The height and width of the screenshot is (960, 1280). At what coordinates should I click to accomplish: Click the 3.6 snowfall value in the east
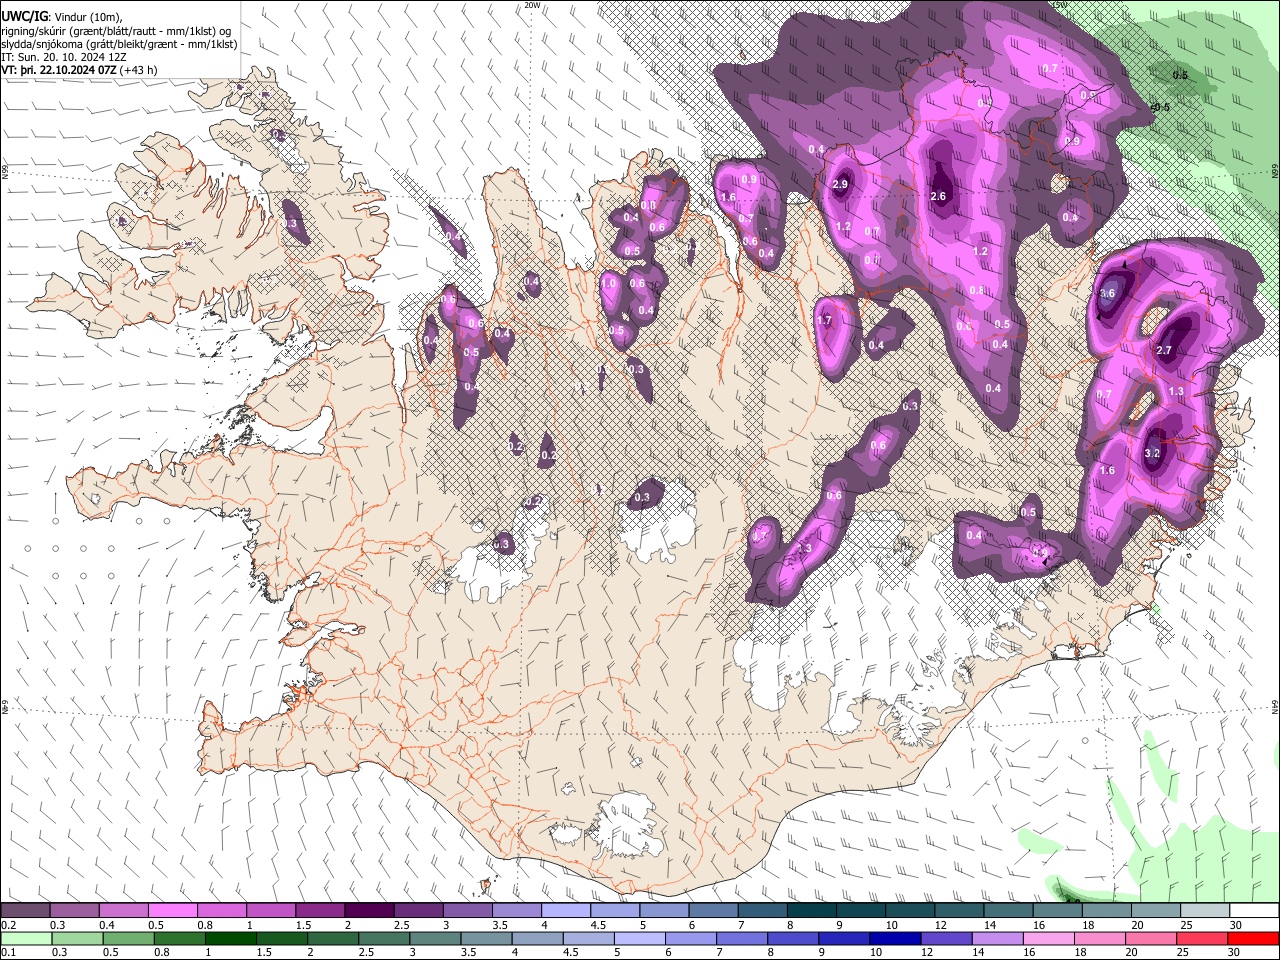coord(1107,294)
